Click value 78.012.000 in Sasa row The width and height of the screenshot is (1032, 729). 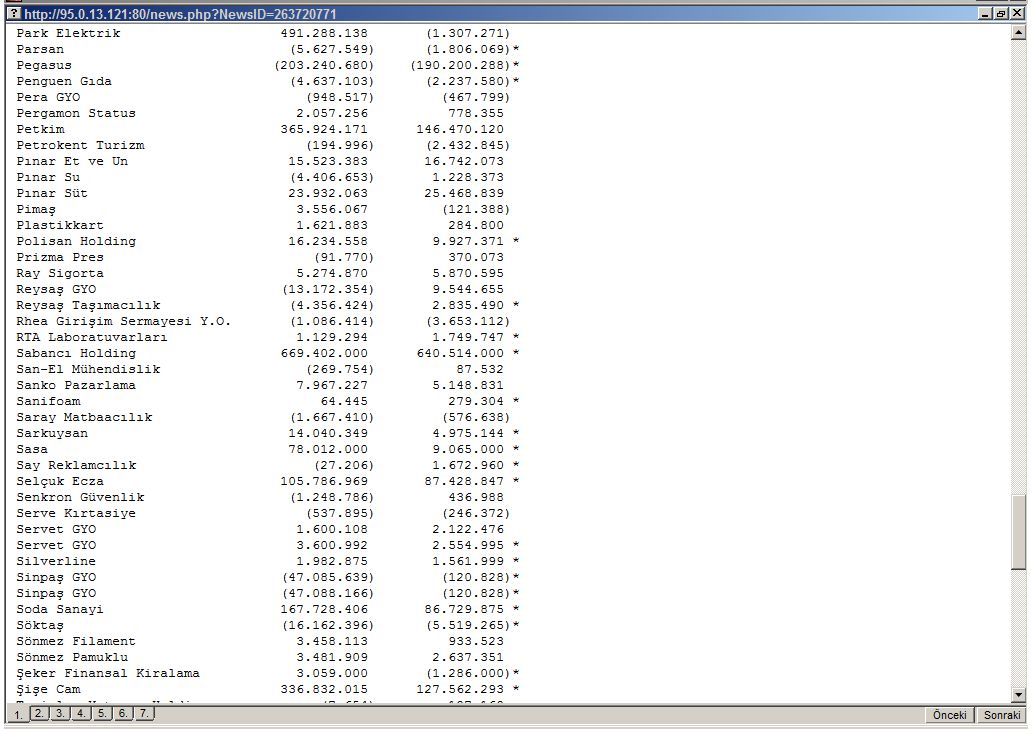(x=328, y=449)
